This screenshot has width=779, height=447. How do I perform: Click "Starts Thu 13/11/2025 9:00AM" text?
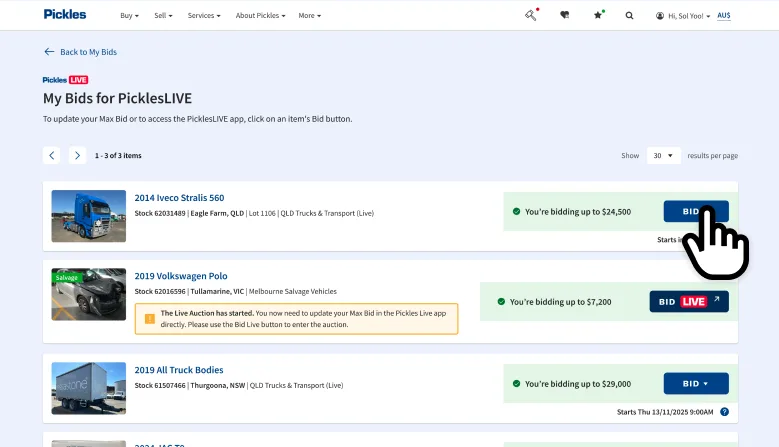tap(665, 412)
